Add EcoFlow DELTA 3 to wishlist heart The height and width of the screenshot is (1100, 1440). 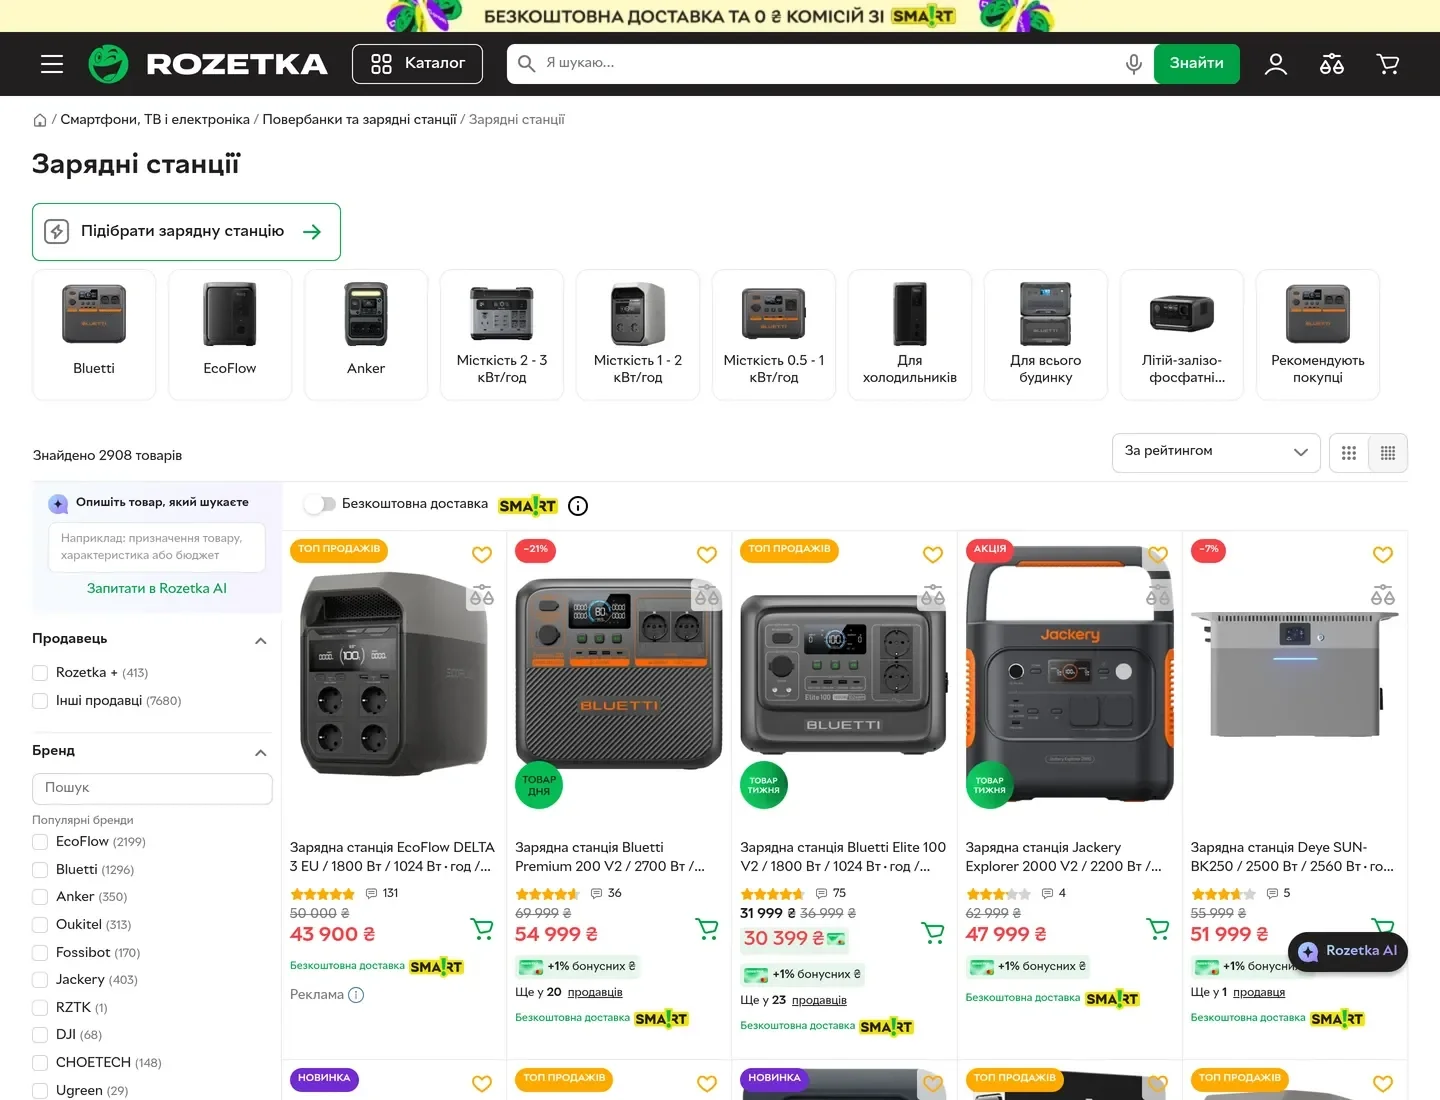coord(482,554)
